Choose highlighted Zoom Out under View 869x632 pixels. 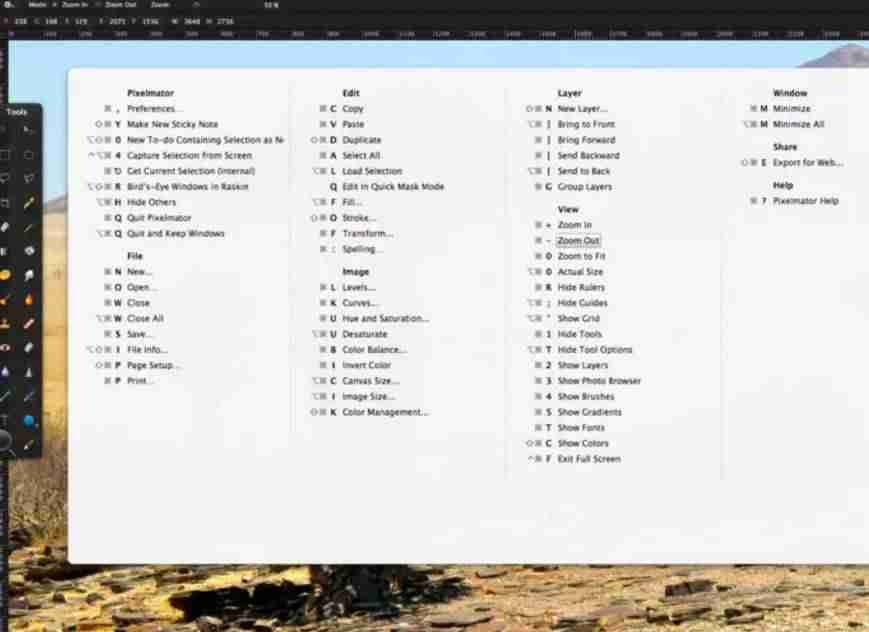tap(578, 241)
